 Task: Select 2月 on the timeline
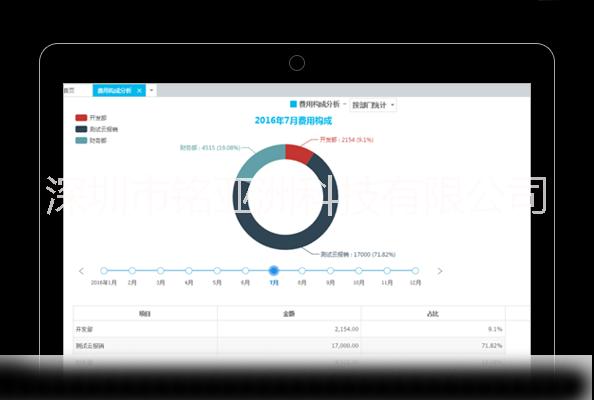(132, 270)
